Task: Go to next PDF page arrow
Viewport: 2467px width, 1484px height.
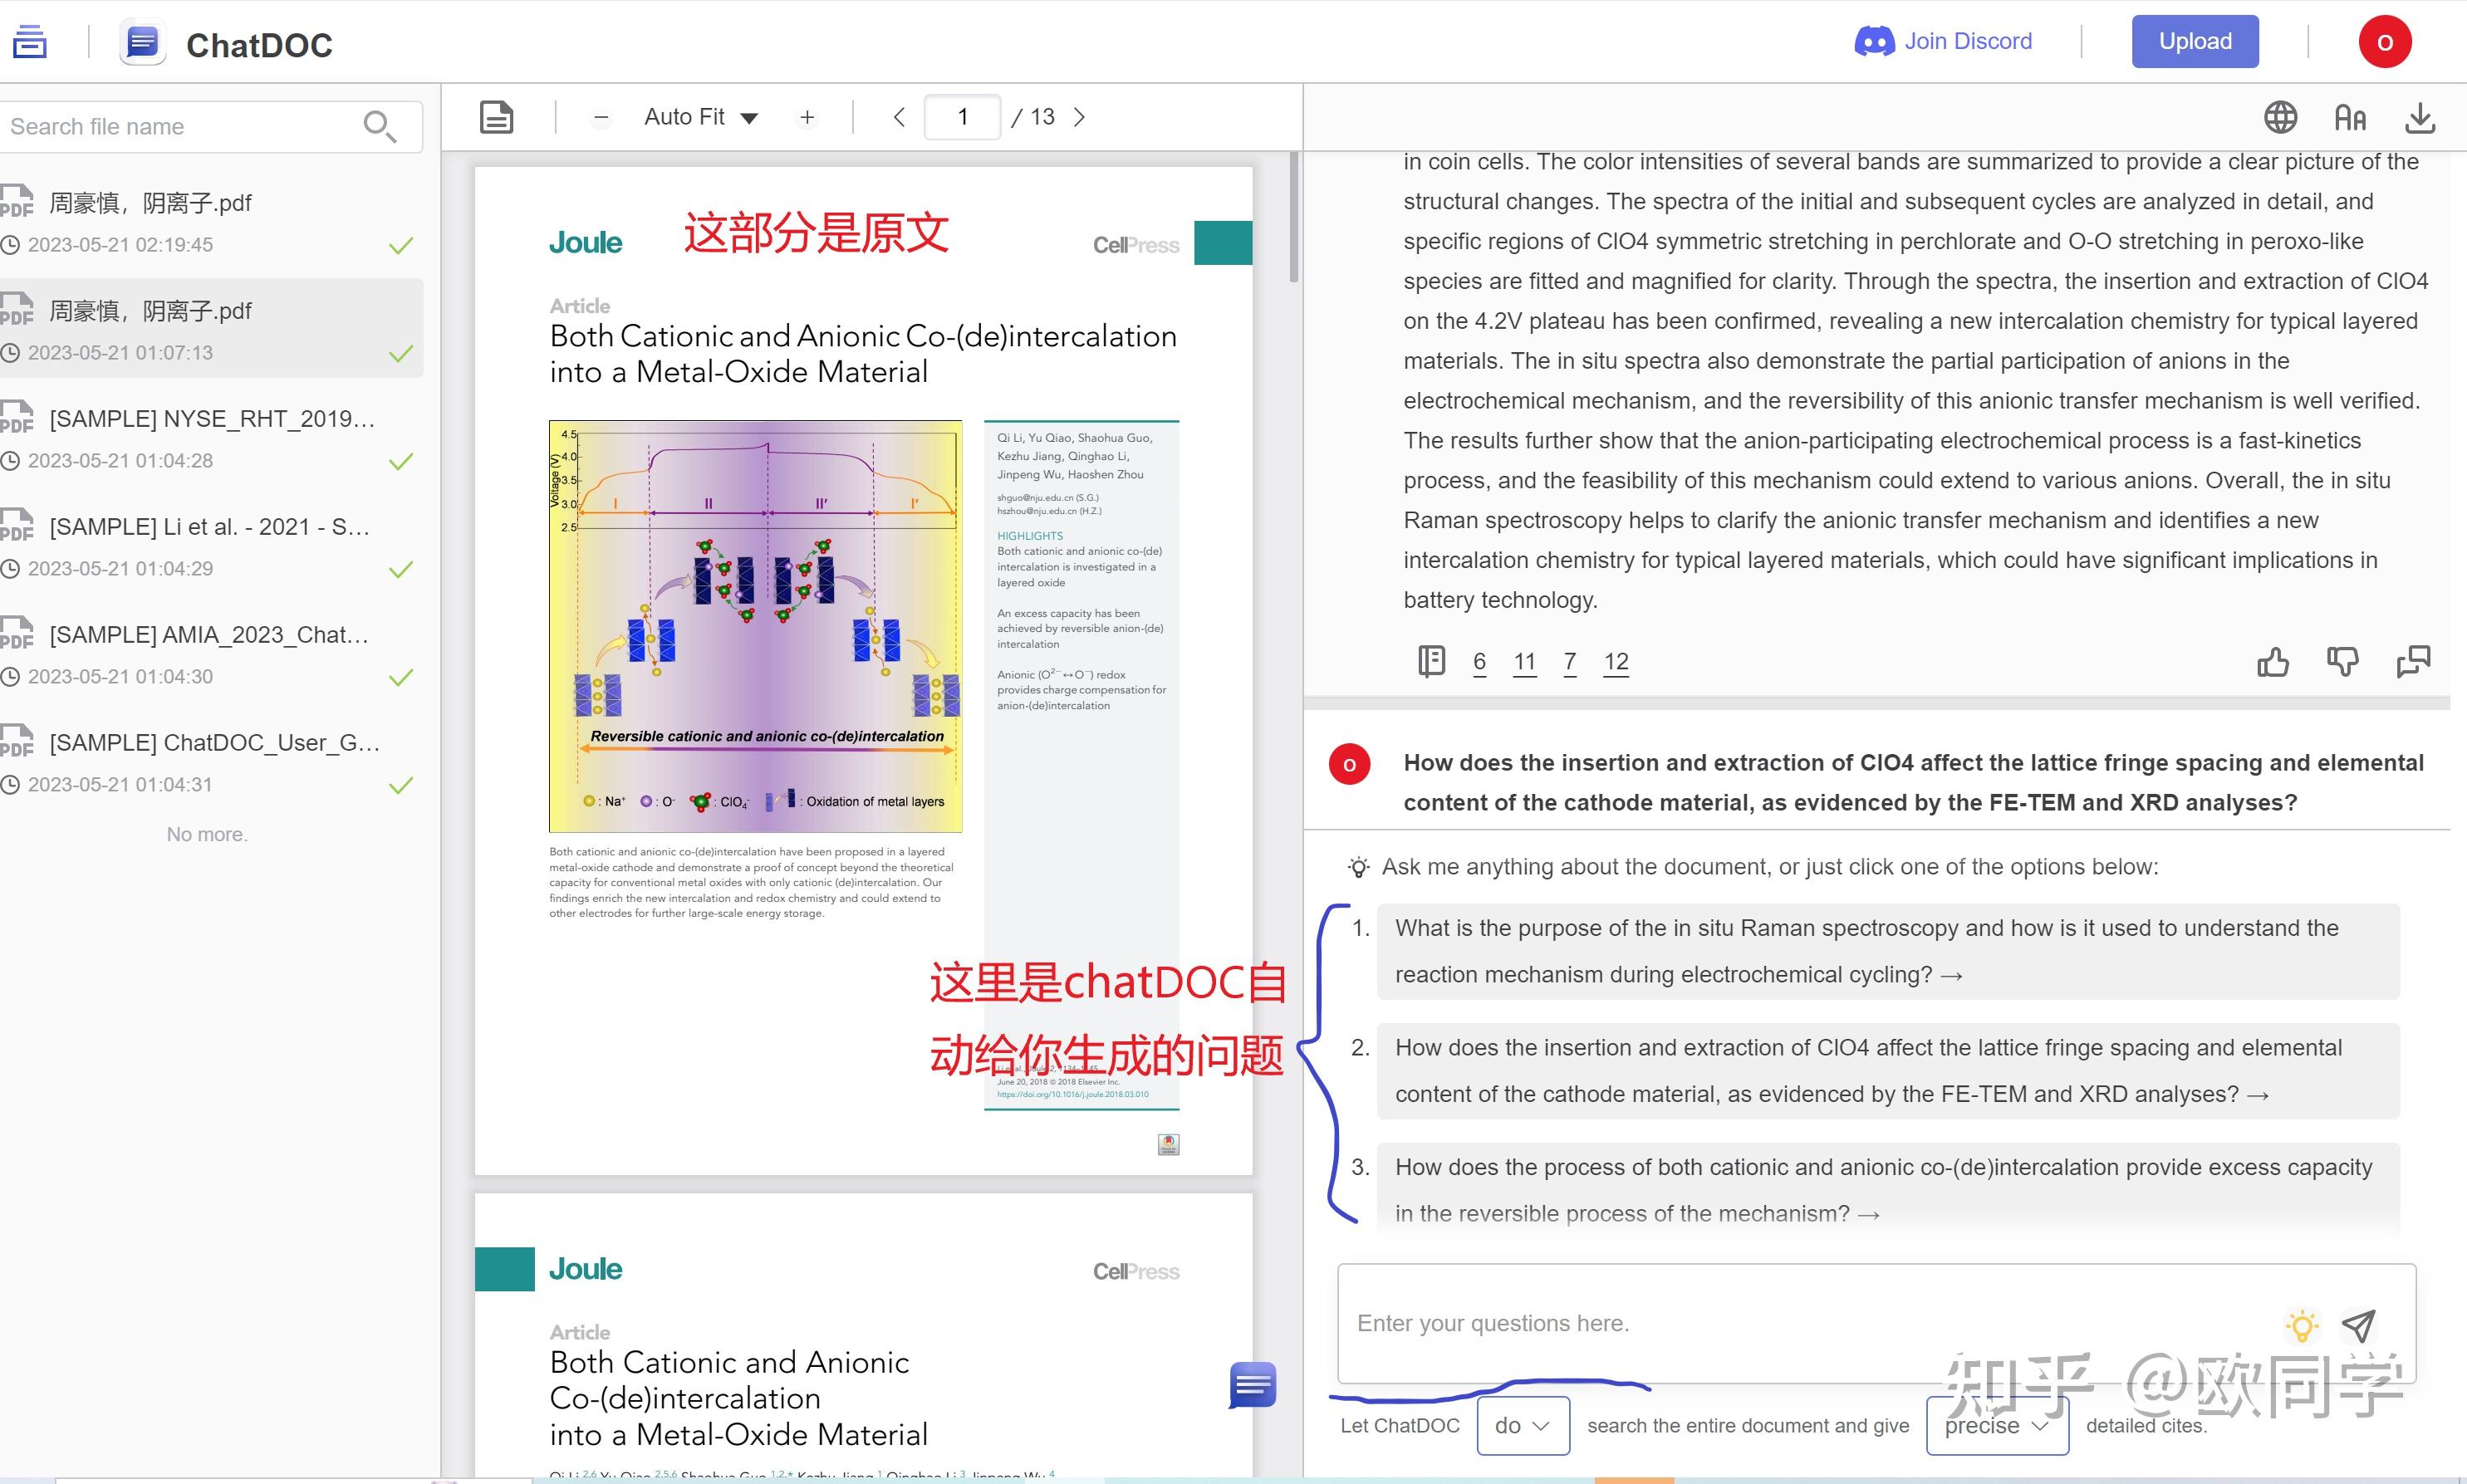Action: [x=1079, y=117]
